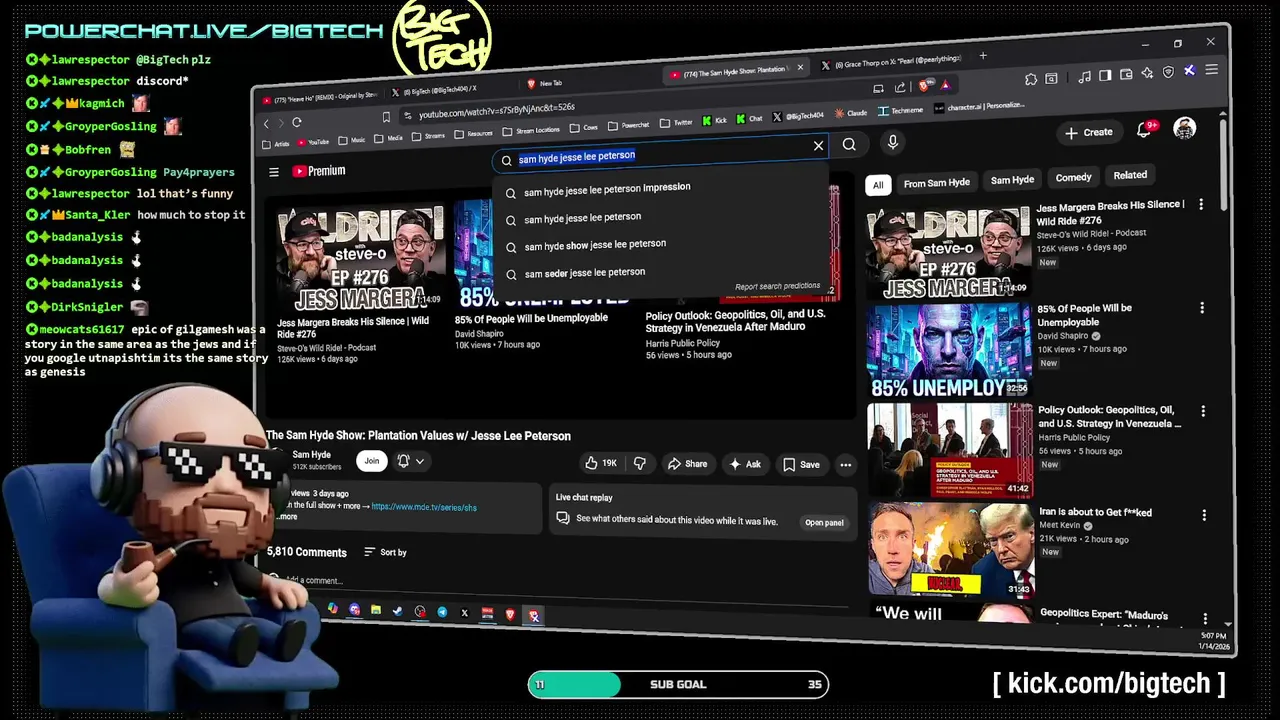Select the Sam Hyde filter chip
1280x720 pixels.
tap(1012, 180)
